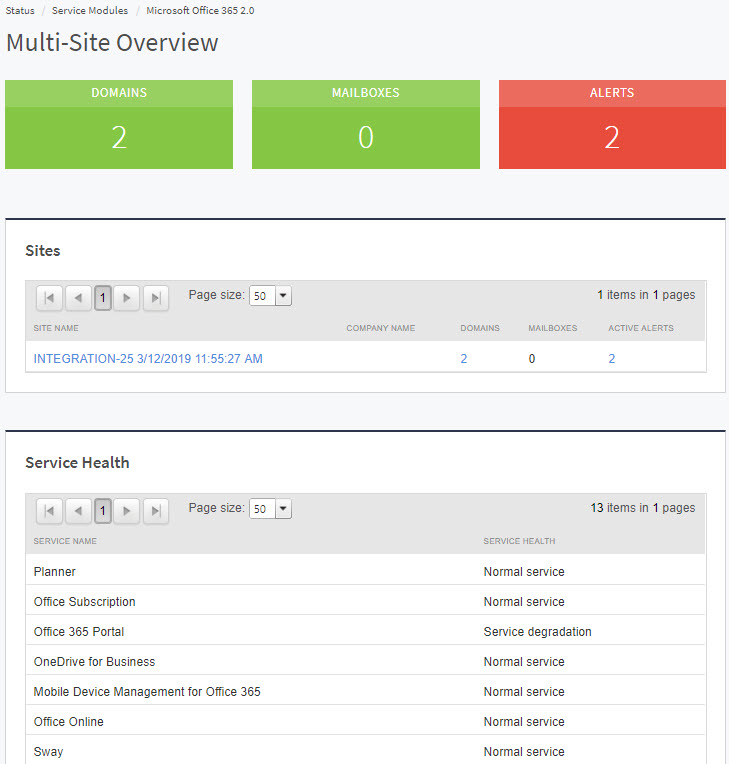Viewport: 729px width, 764px height.
Task: Select the Office Subscription row
Action: (x=365, y=602)
